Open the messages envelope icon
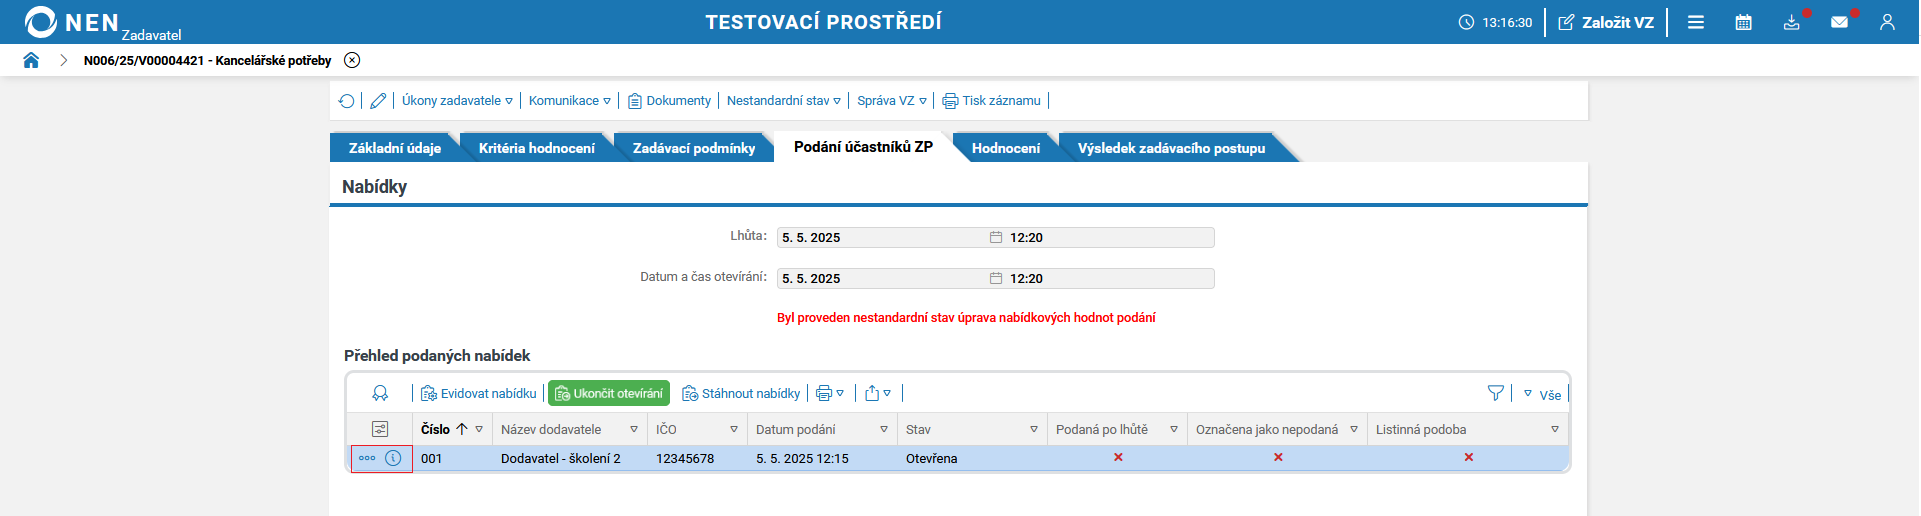The image size is (1921, 516). 1840,22
